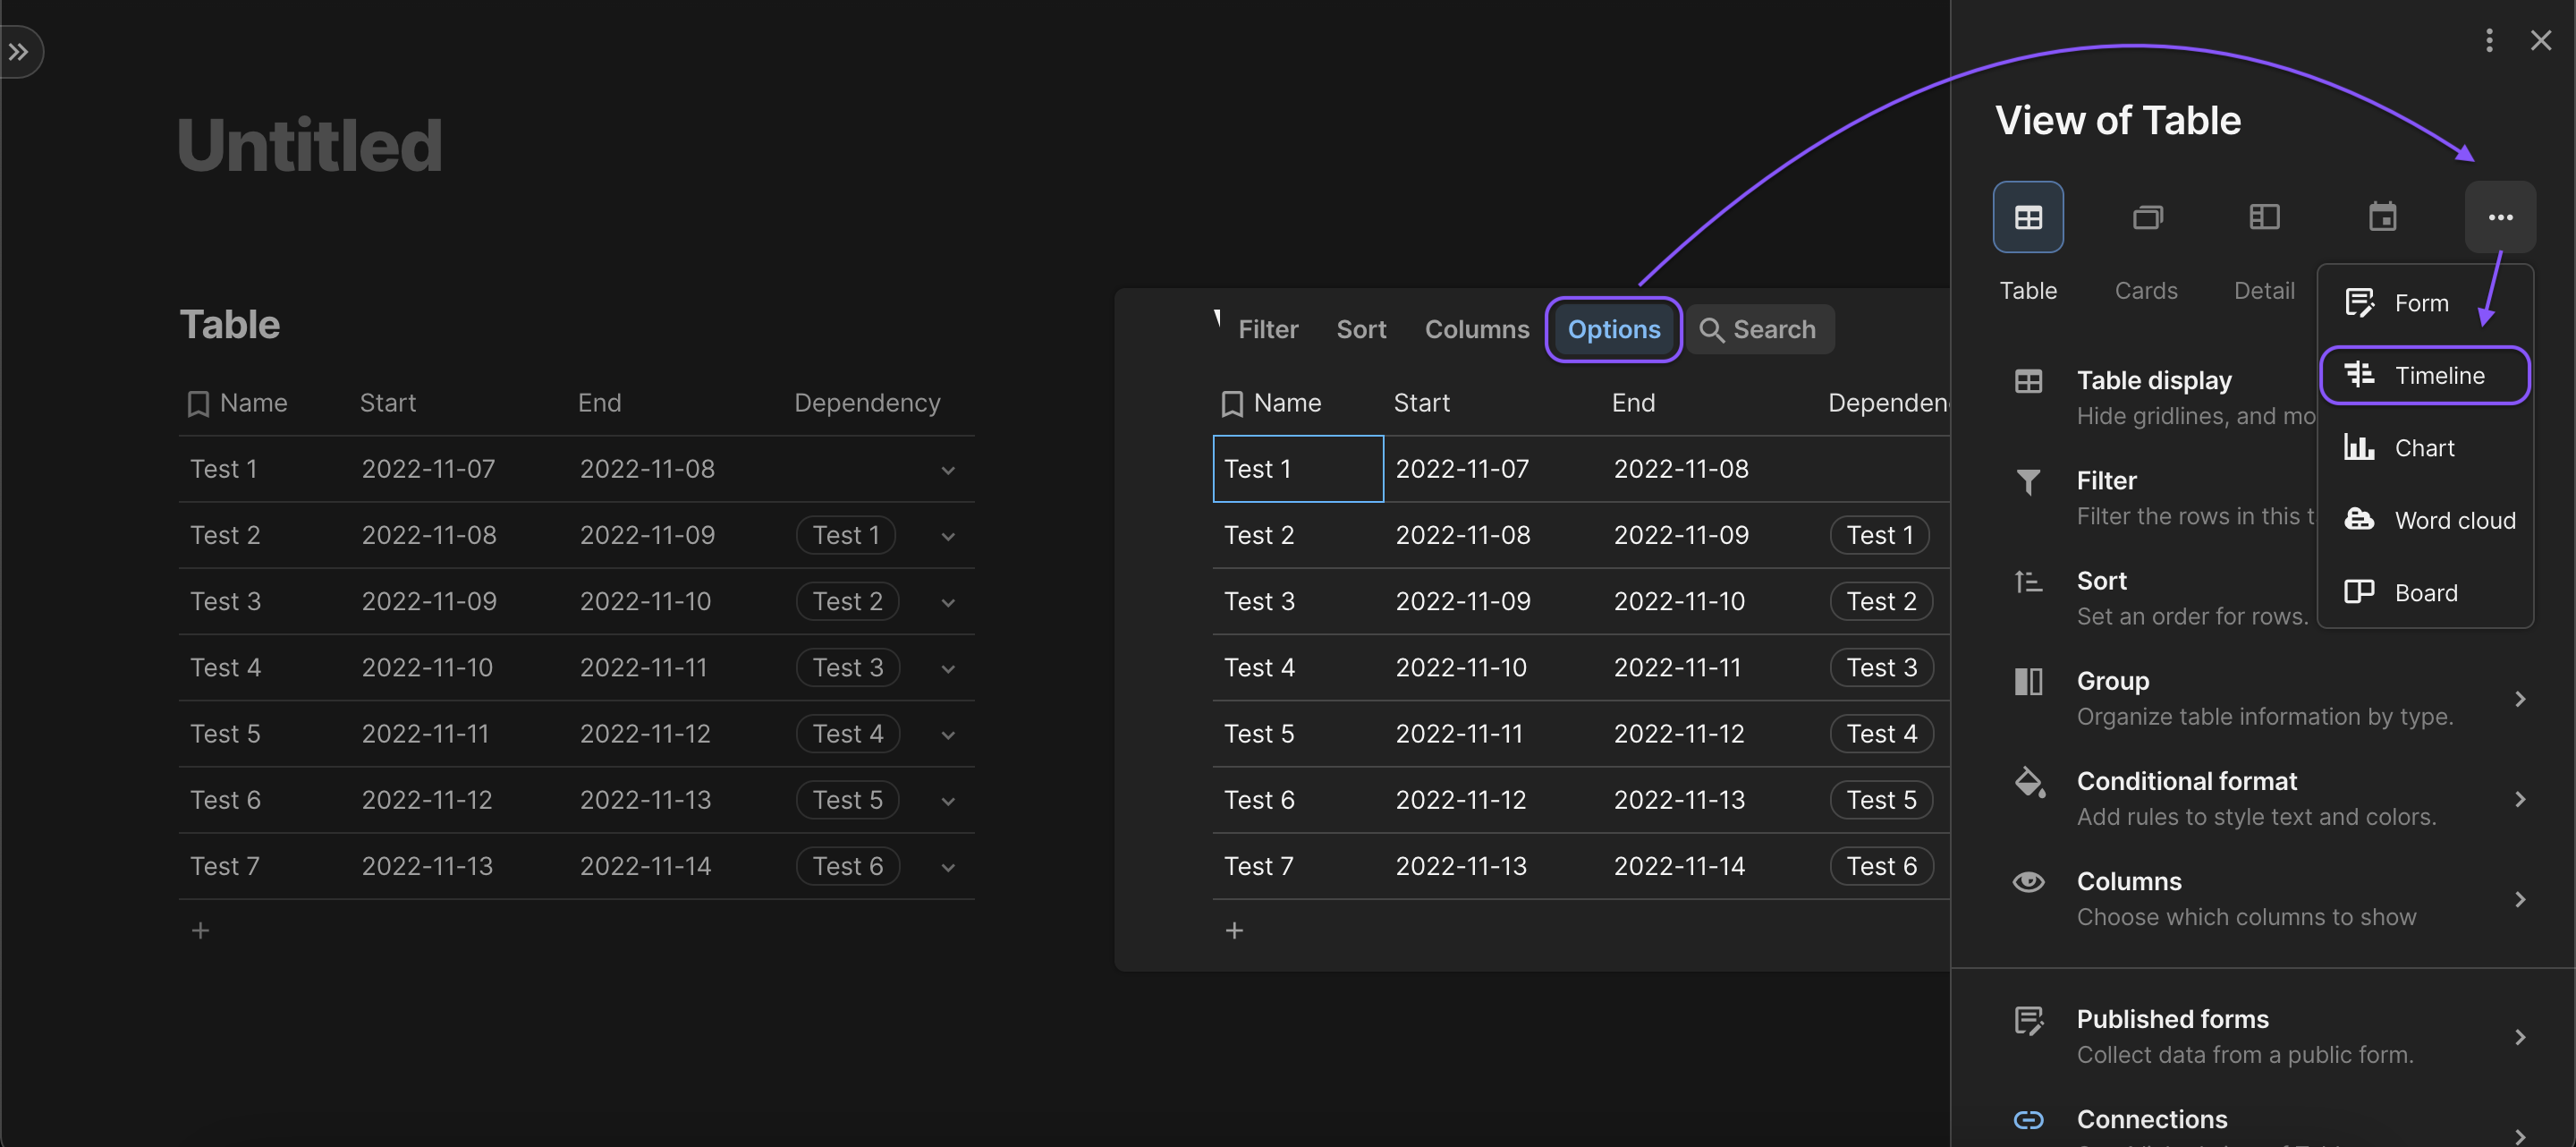Image resolution: width=2576 pixels, height=1147 pixels.
Task: Select the Table view icon
Action: (2027, 217)
